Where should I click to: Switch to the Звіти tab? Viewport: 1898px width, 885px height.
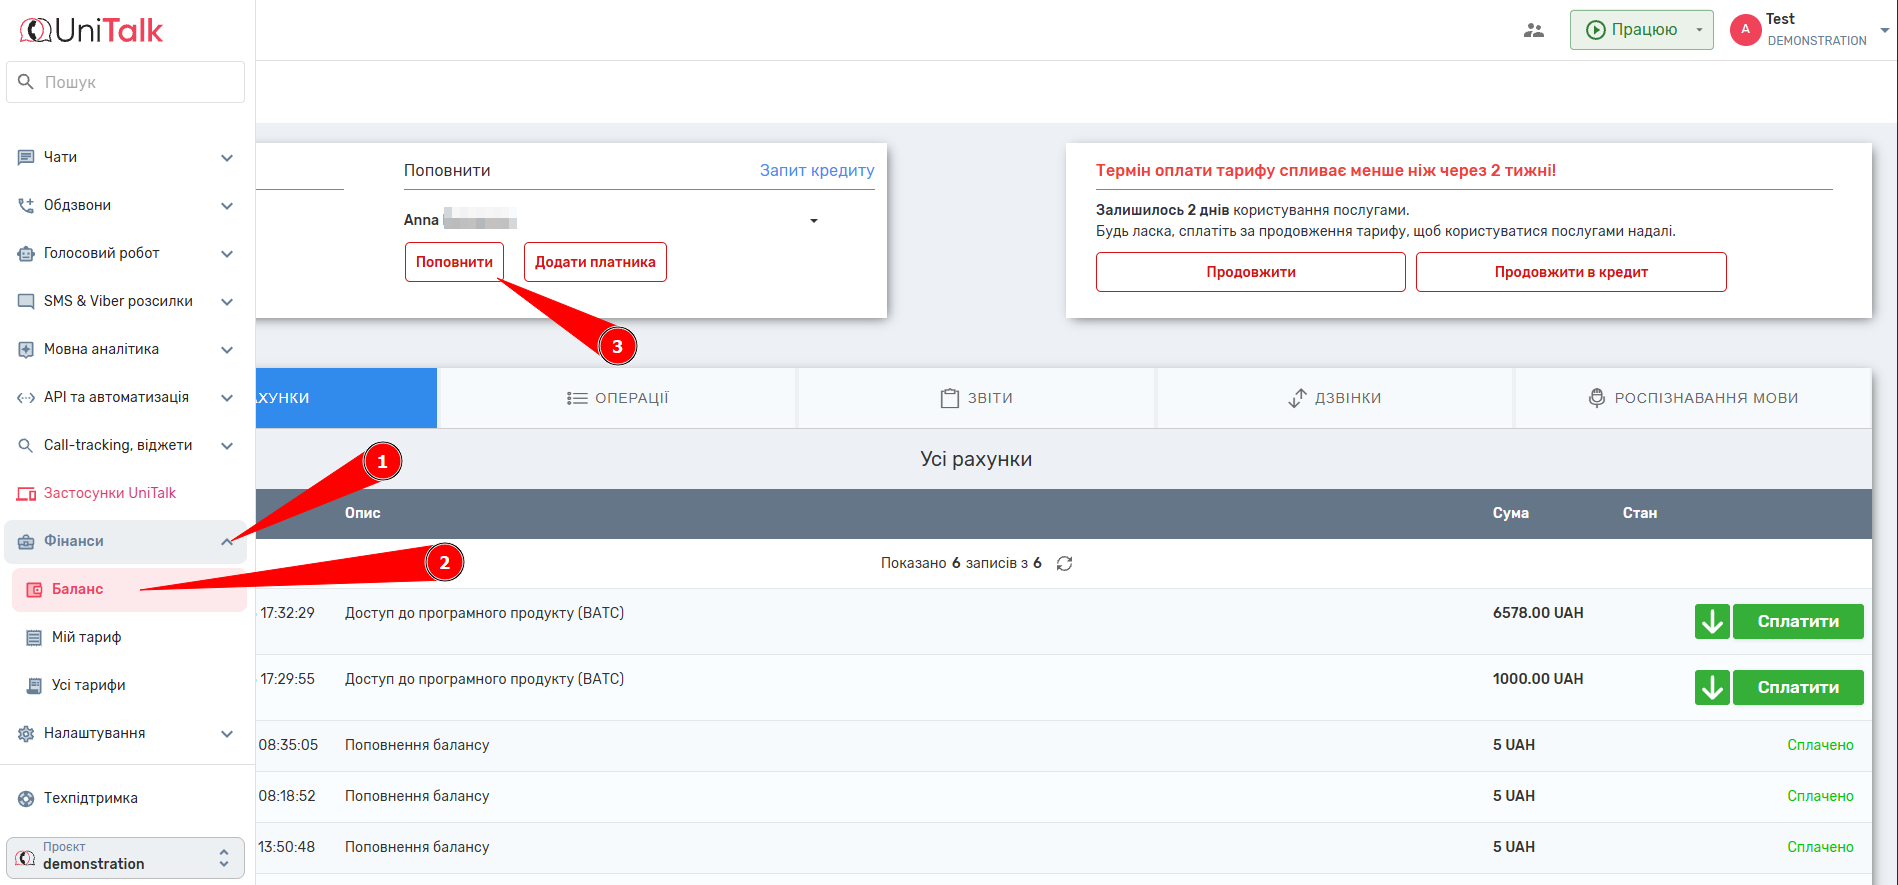[976, 398]
